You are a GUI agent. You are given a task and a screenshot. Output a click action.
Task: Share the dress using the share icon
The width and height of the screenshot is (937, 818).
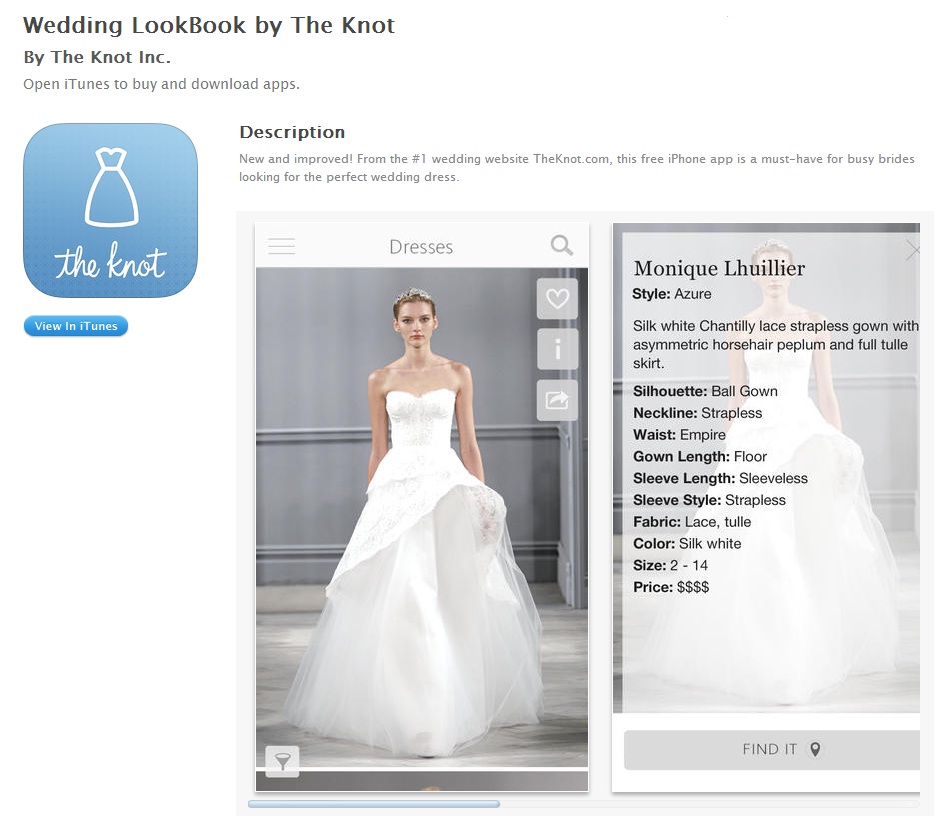click(x=557, y=400)
